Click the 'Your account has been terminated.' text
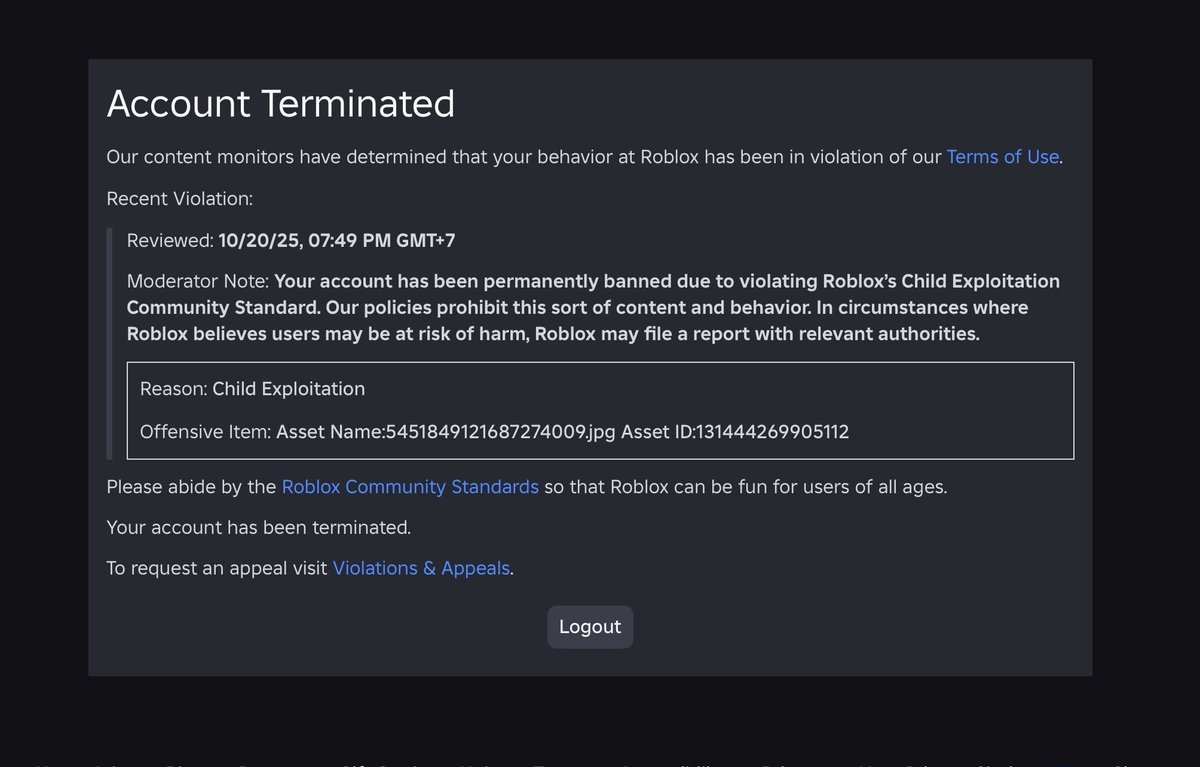Screen dimensions: 1200x767 point(259,527)
